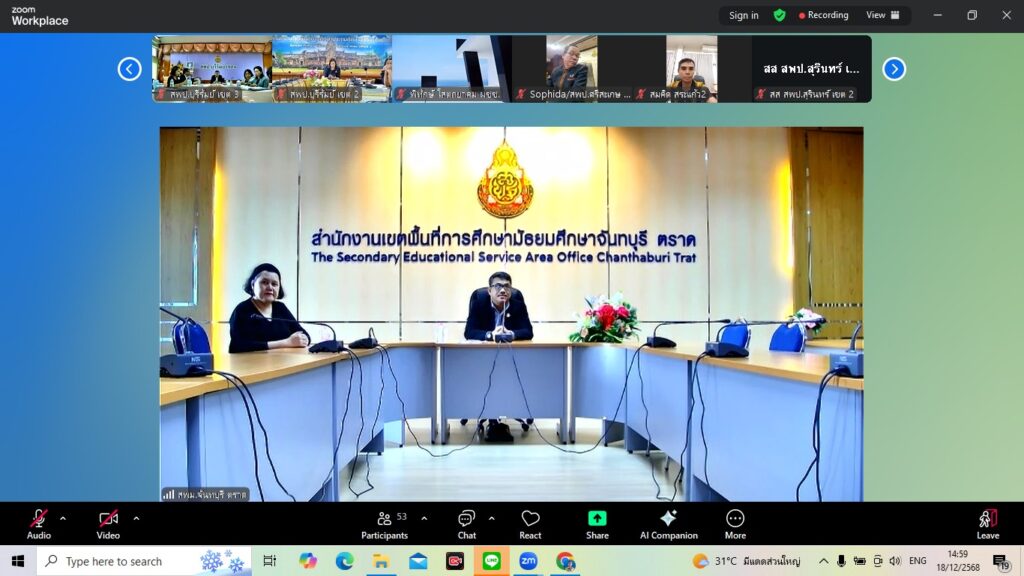
Task: Select the Sophida participant video thumbnail
Action: click(571, 68)
